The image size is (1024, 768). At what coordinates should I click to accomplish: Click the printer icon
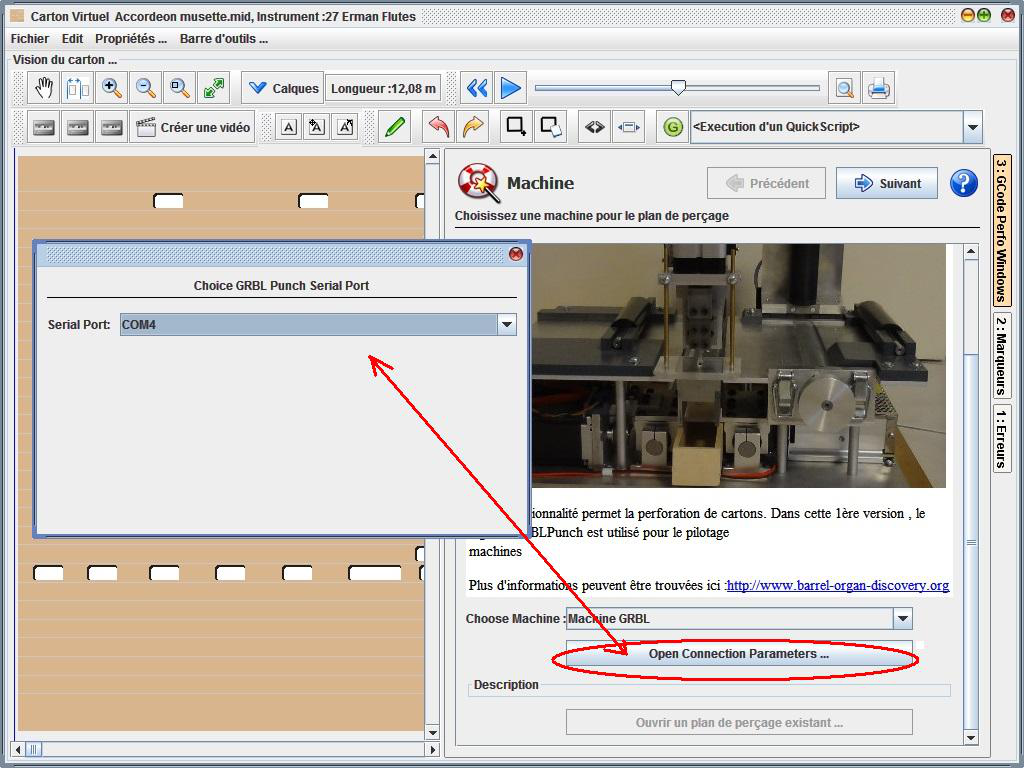point(879,88)
